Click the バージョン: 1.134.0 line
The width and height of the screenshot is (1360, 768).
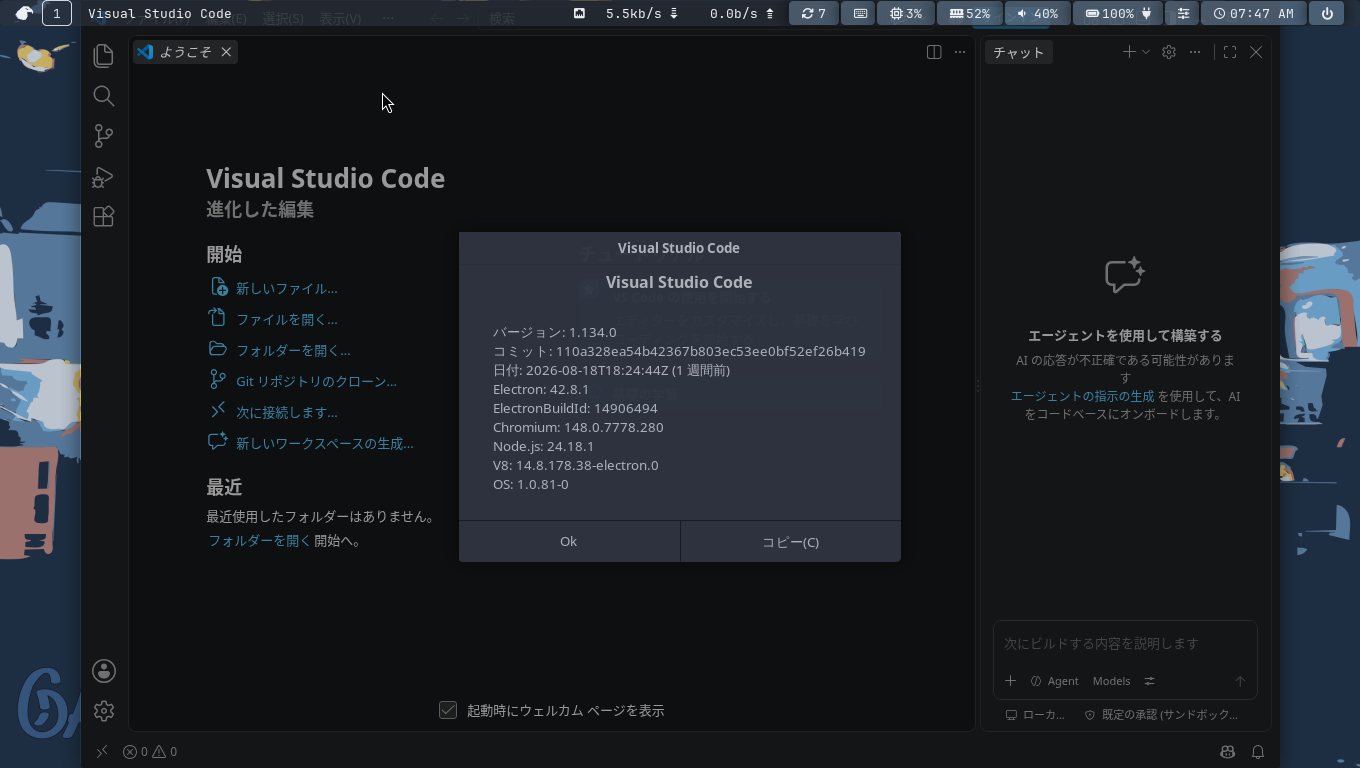tap(555, 332)
